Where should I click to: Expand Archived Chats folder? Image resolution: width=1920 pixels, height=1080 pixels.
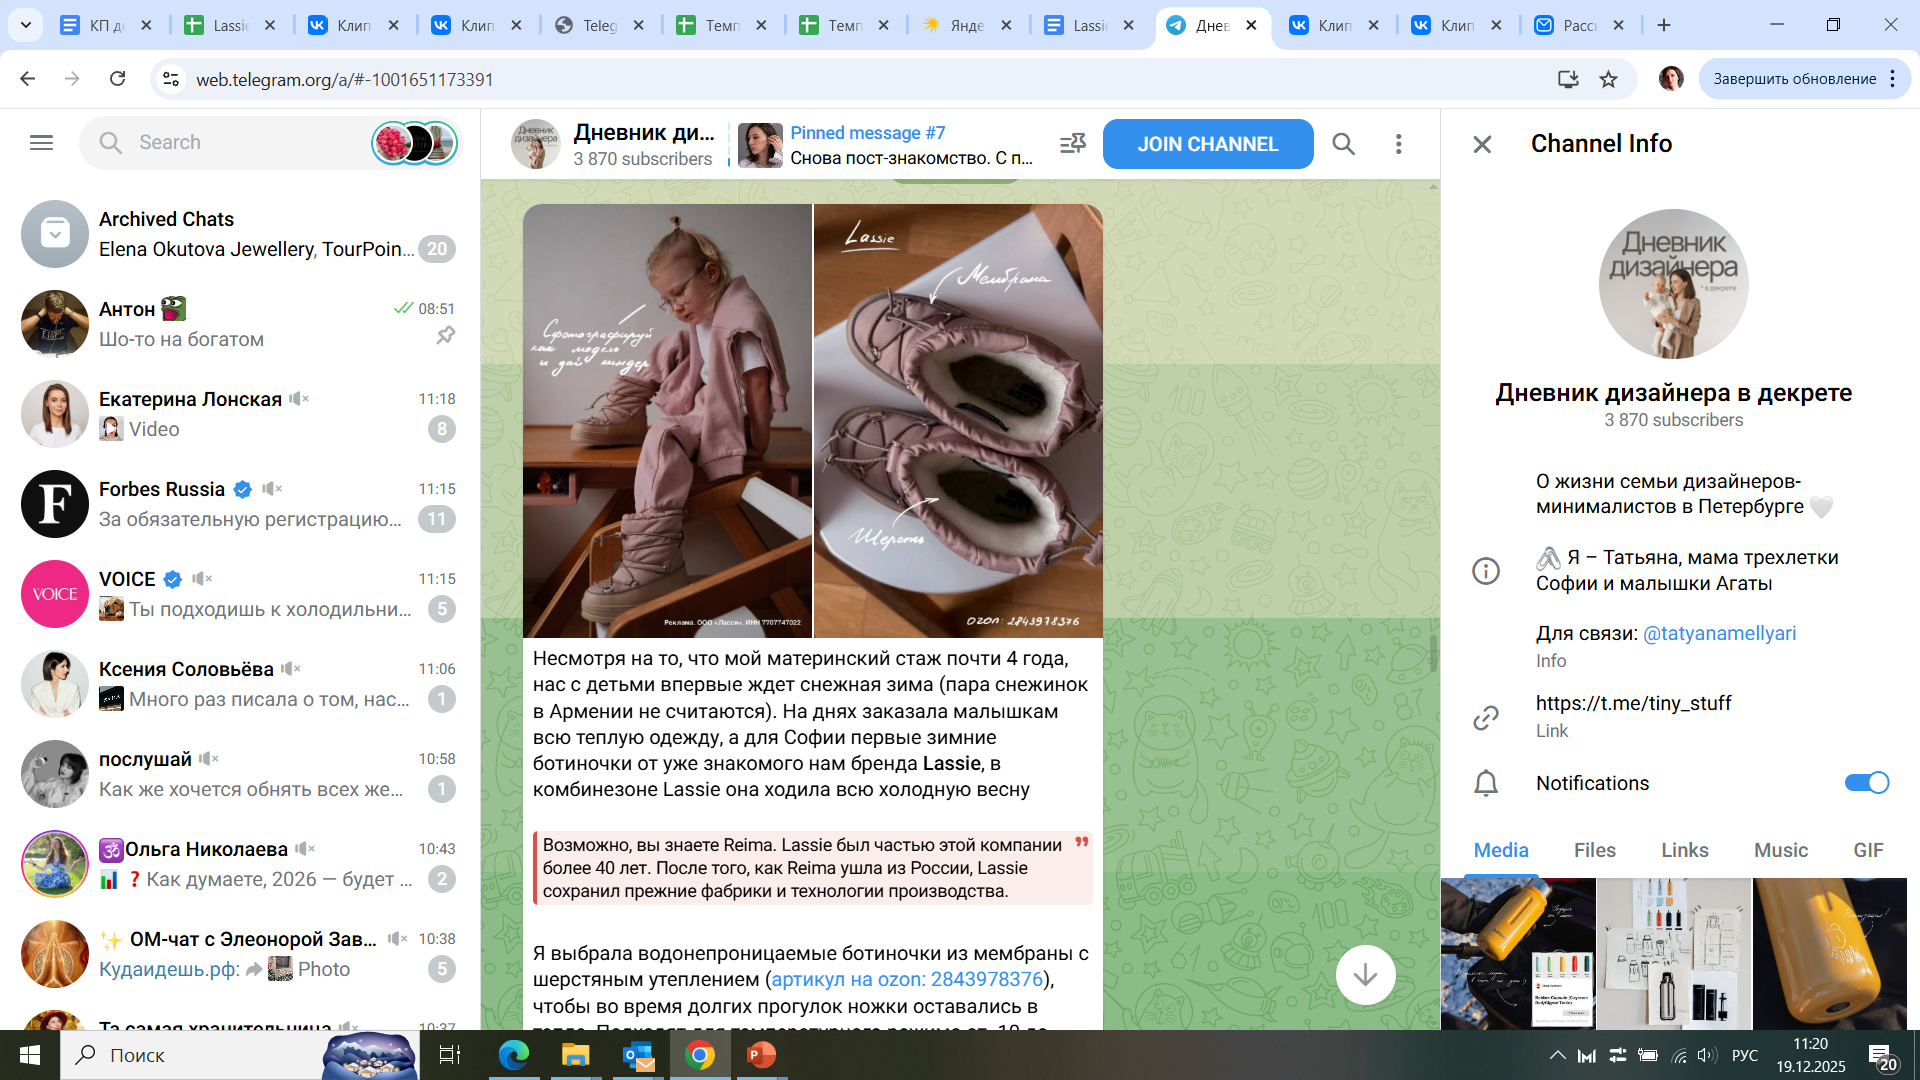pyautogui.click(x=240, y=234)
